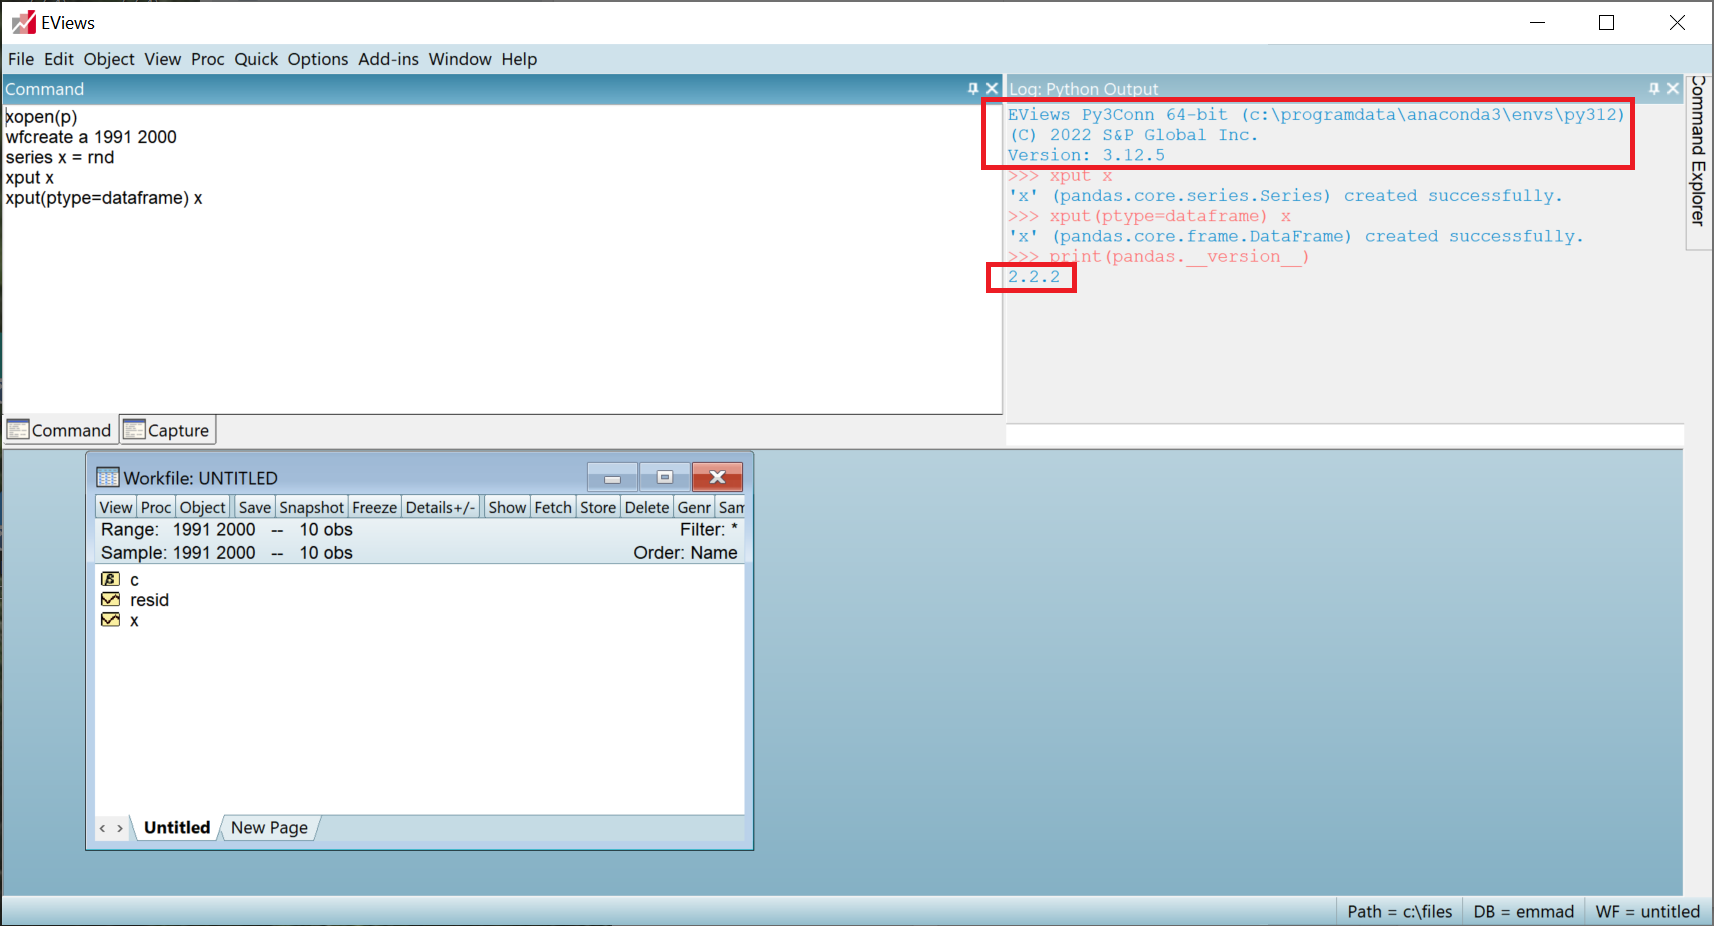Pin the Command panel with pushpin icon
Screen dimensions: 1714x926
tap(972, 89)
